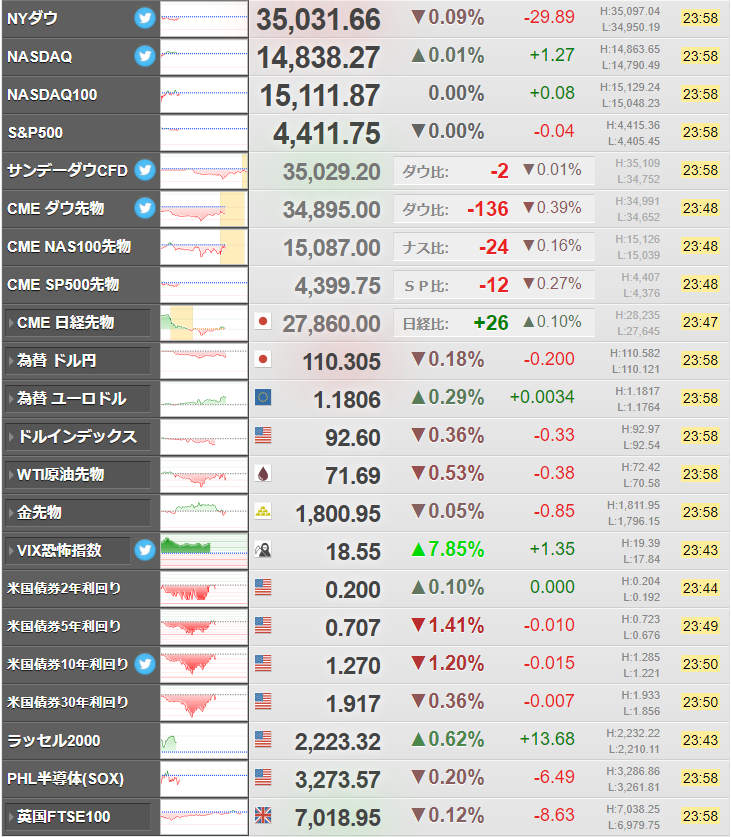This screenshot has width=731, height=837.
Task: Click the Japan flag in CME 日経先物 row
Action: pos(263,322)
